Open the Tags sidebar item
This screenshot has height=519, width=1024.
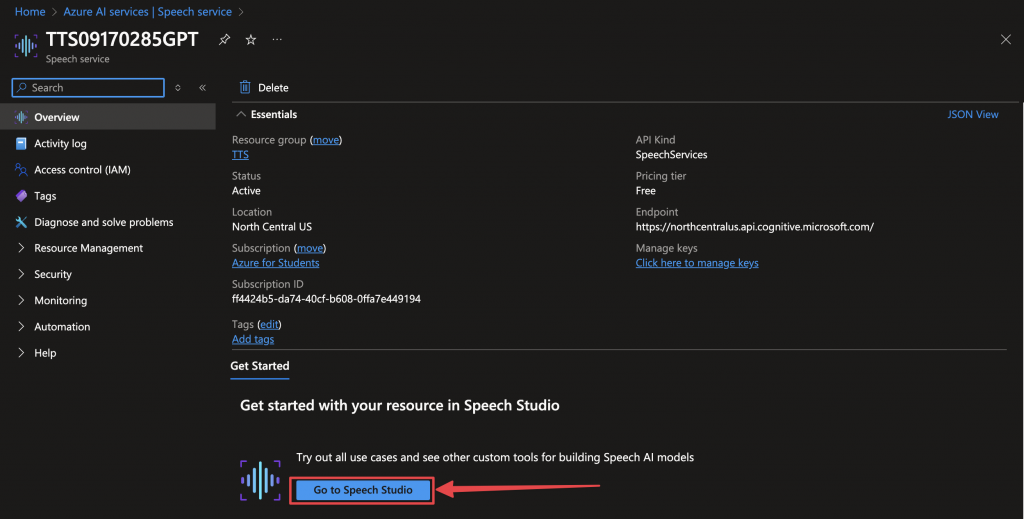coord(45,196)
